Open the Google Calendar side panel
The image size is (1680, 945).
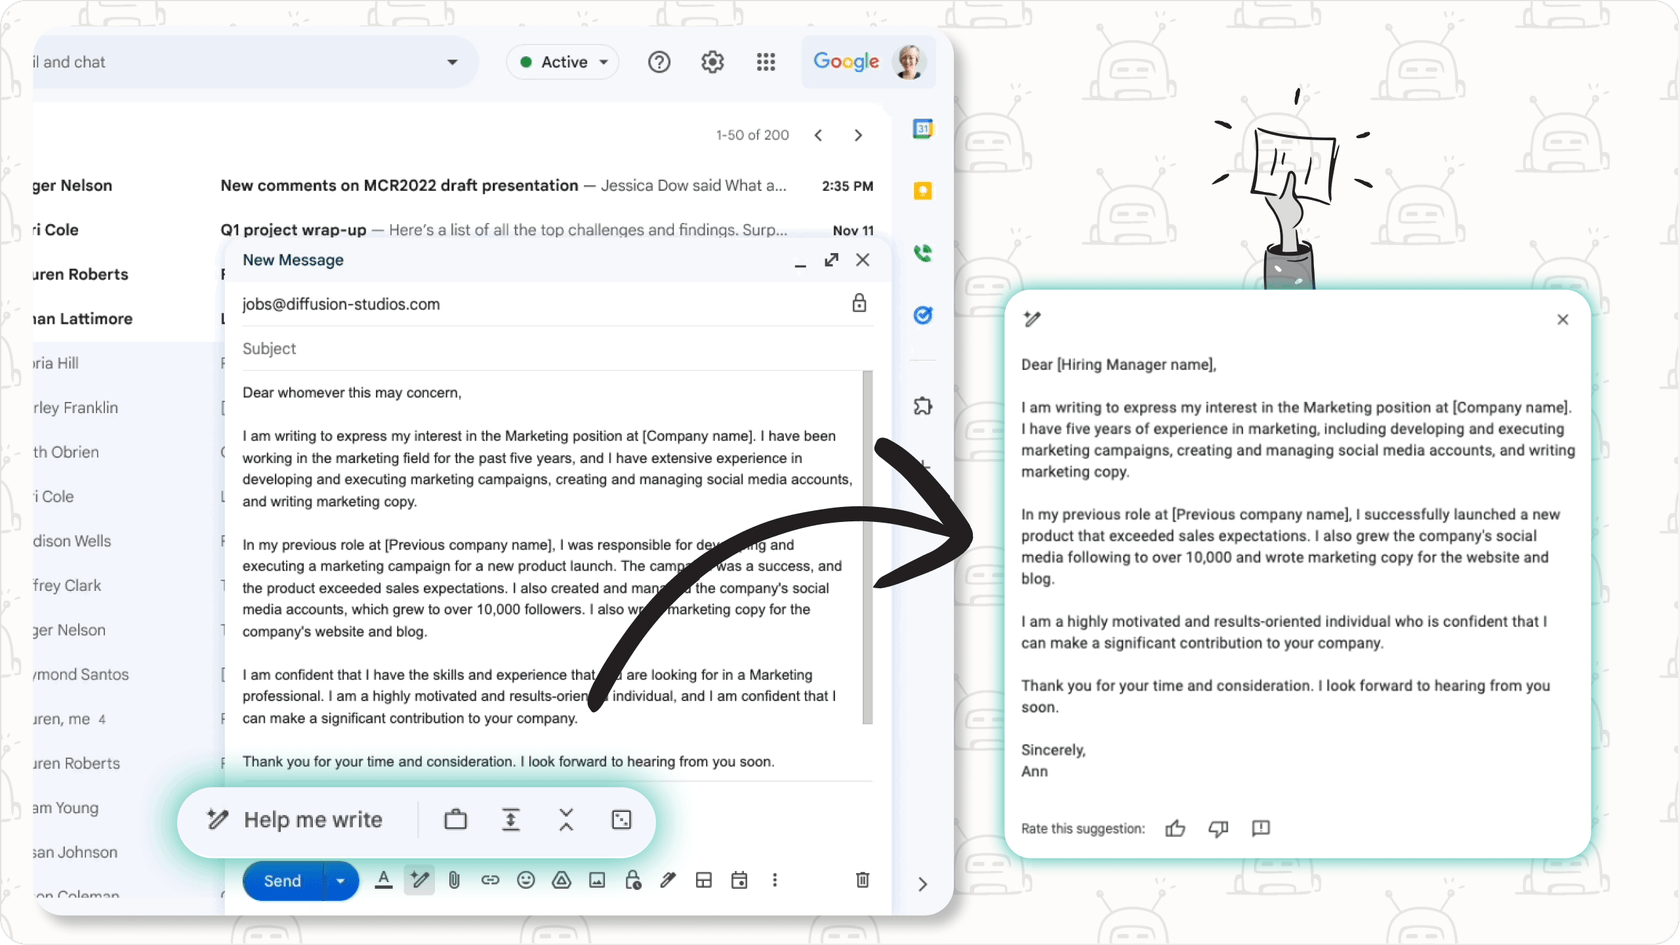click(x=922, y=128)
